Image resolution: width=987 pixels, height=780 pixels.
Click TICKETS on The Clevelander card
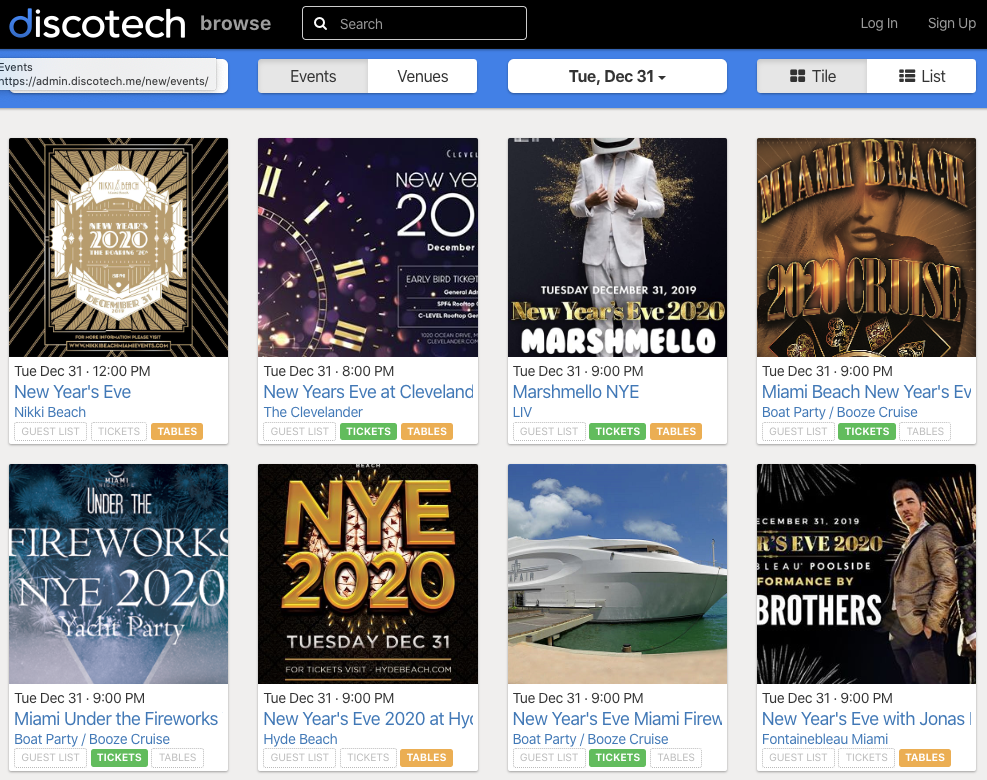click(368, 431)
